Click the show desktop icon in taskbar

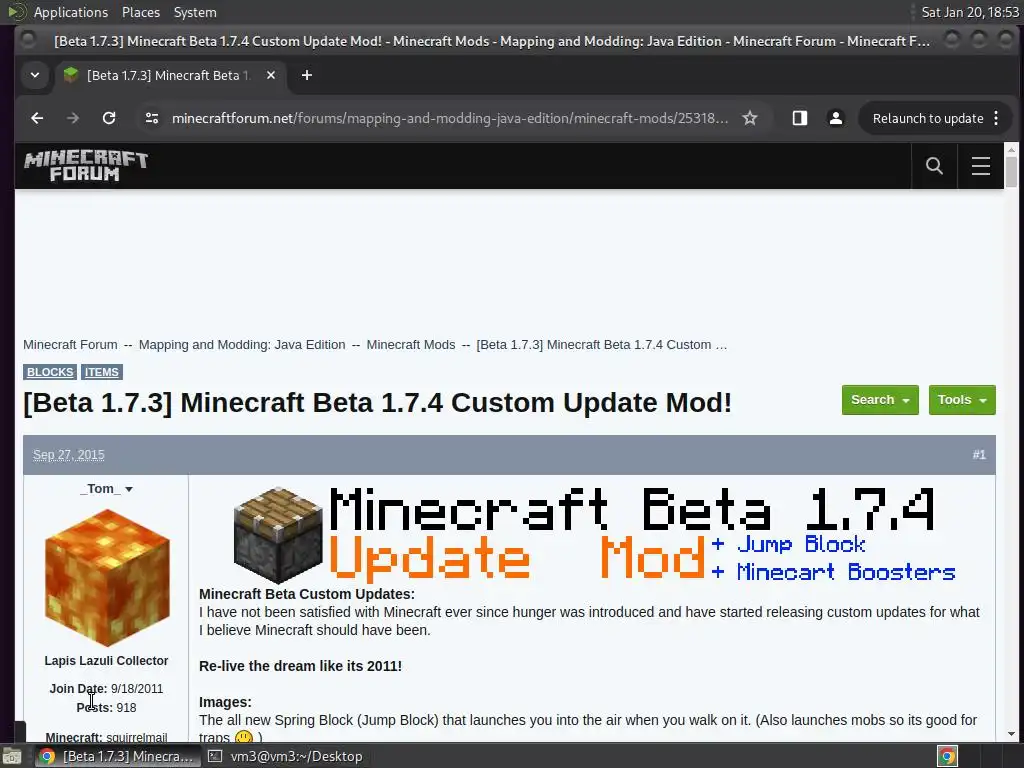[12, 756]
